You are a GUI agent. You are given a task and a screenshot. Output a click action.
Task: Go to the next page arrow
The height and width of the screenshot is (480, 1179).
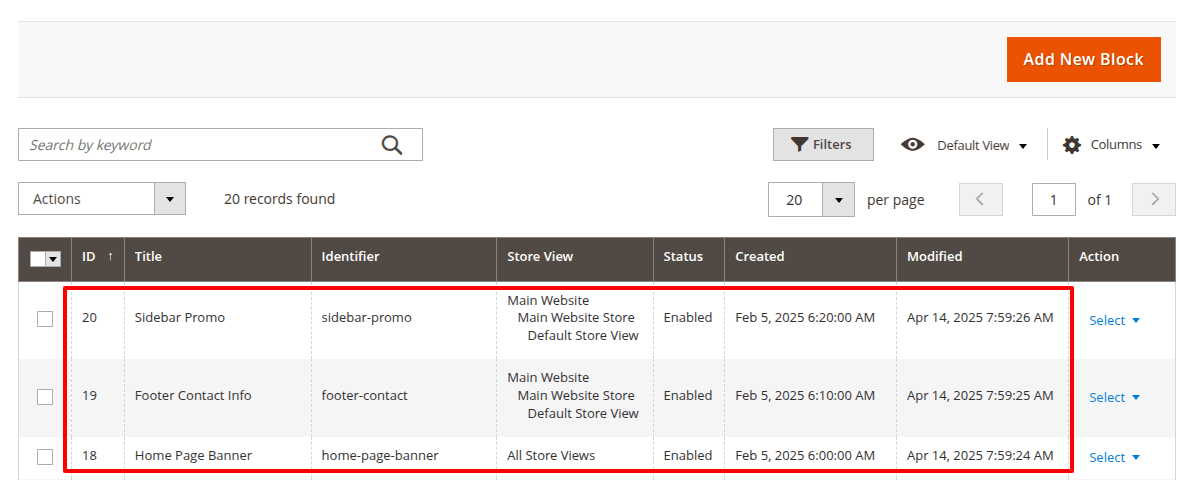click(x=1154, y=199)
